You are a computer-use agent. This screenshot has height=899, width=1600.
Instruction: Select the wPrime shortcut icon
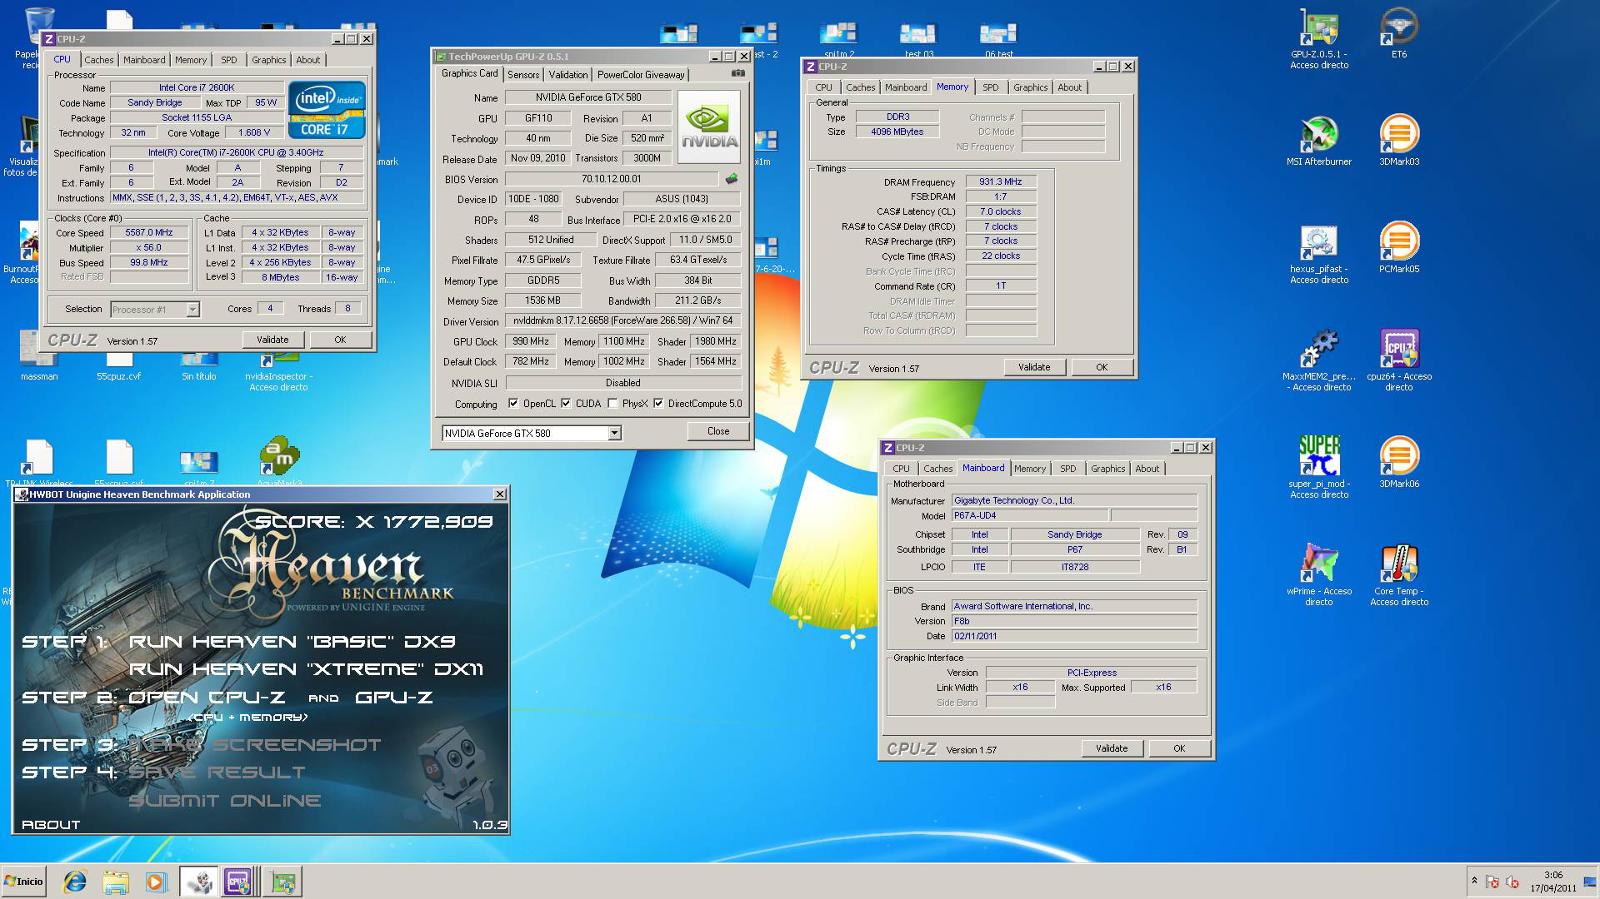click(1319, 575)
